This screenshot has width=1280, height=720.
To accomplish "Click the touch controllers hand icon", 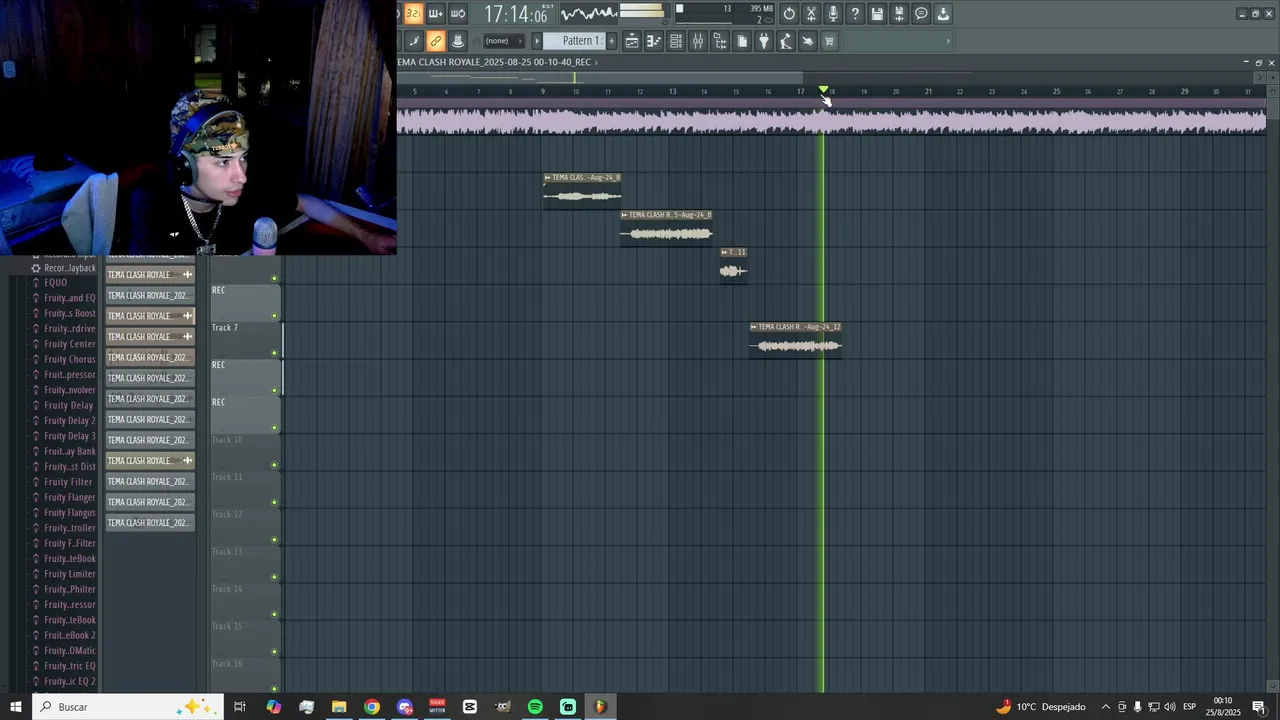I will (x=808, y=41).
